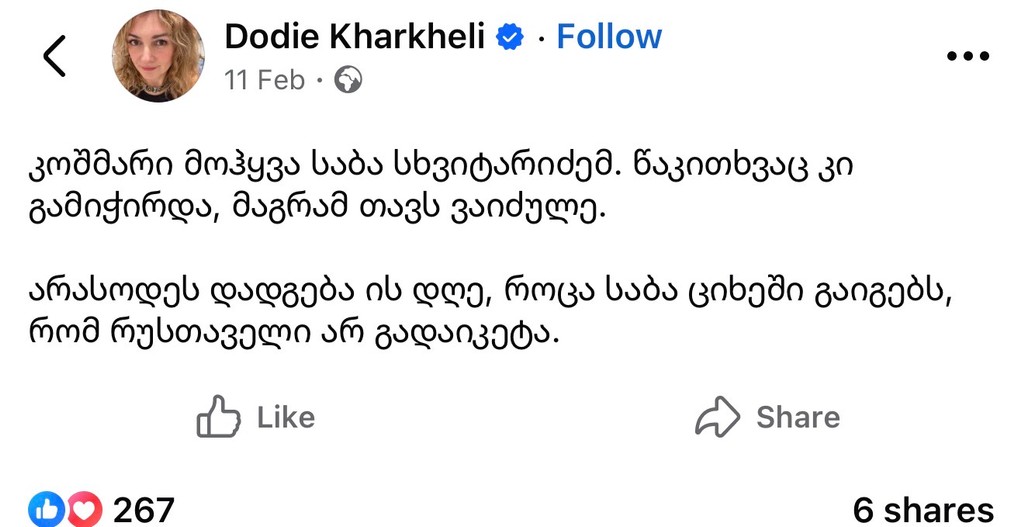
Task: Open the 11 Feb post timestamp
Action: (x=265, y=80)
